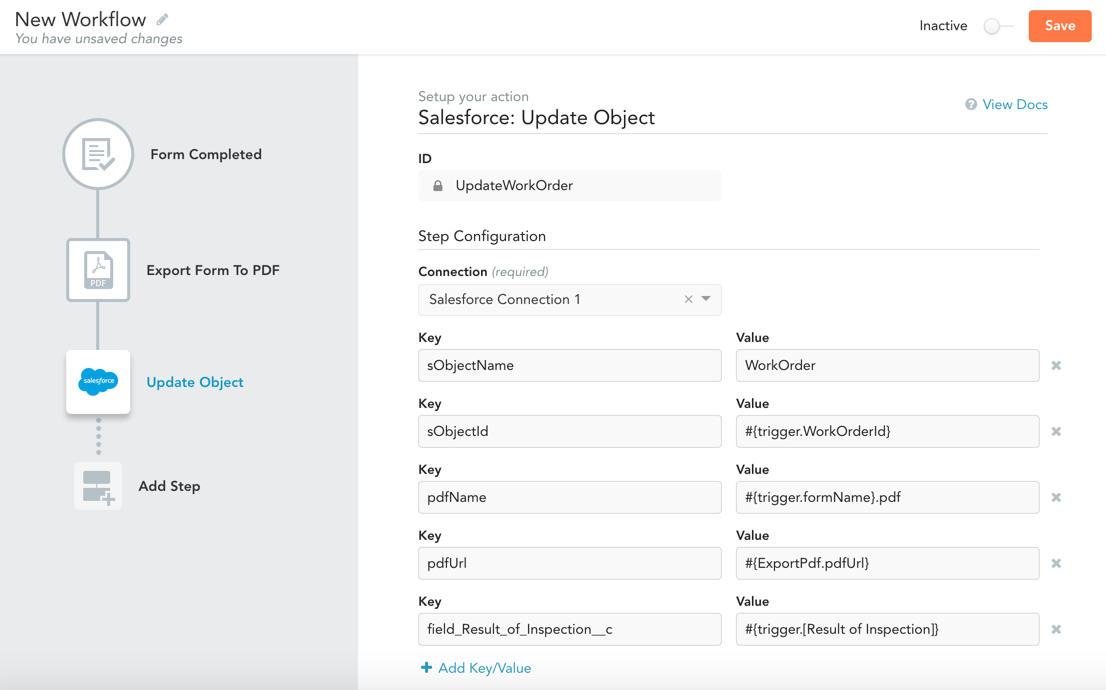
Task: Click the UpdateWorkOrder ID field
Action: [x=570, y=186]
